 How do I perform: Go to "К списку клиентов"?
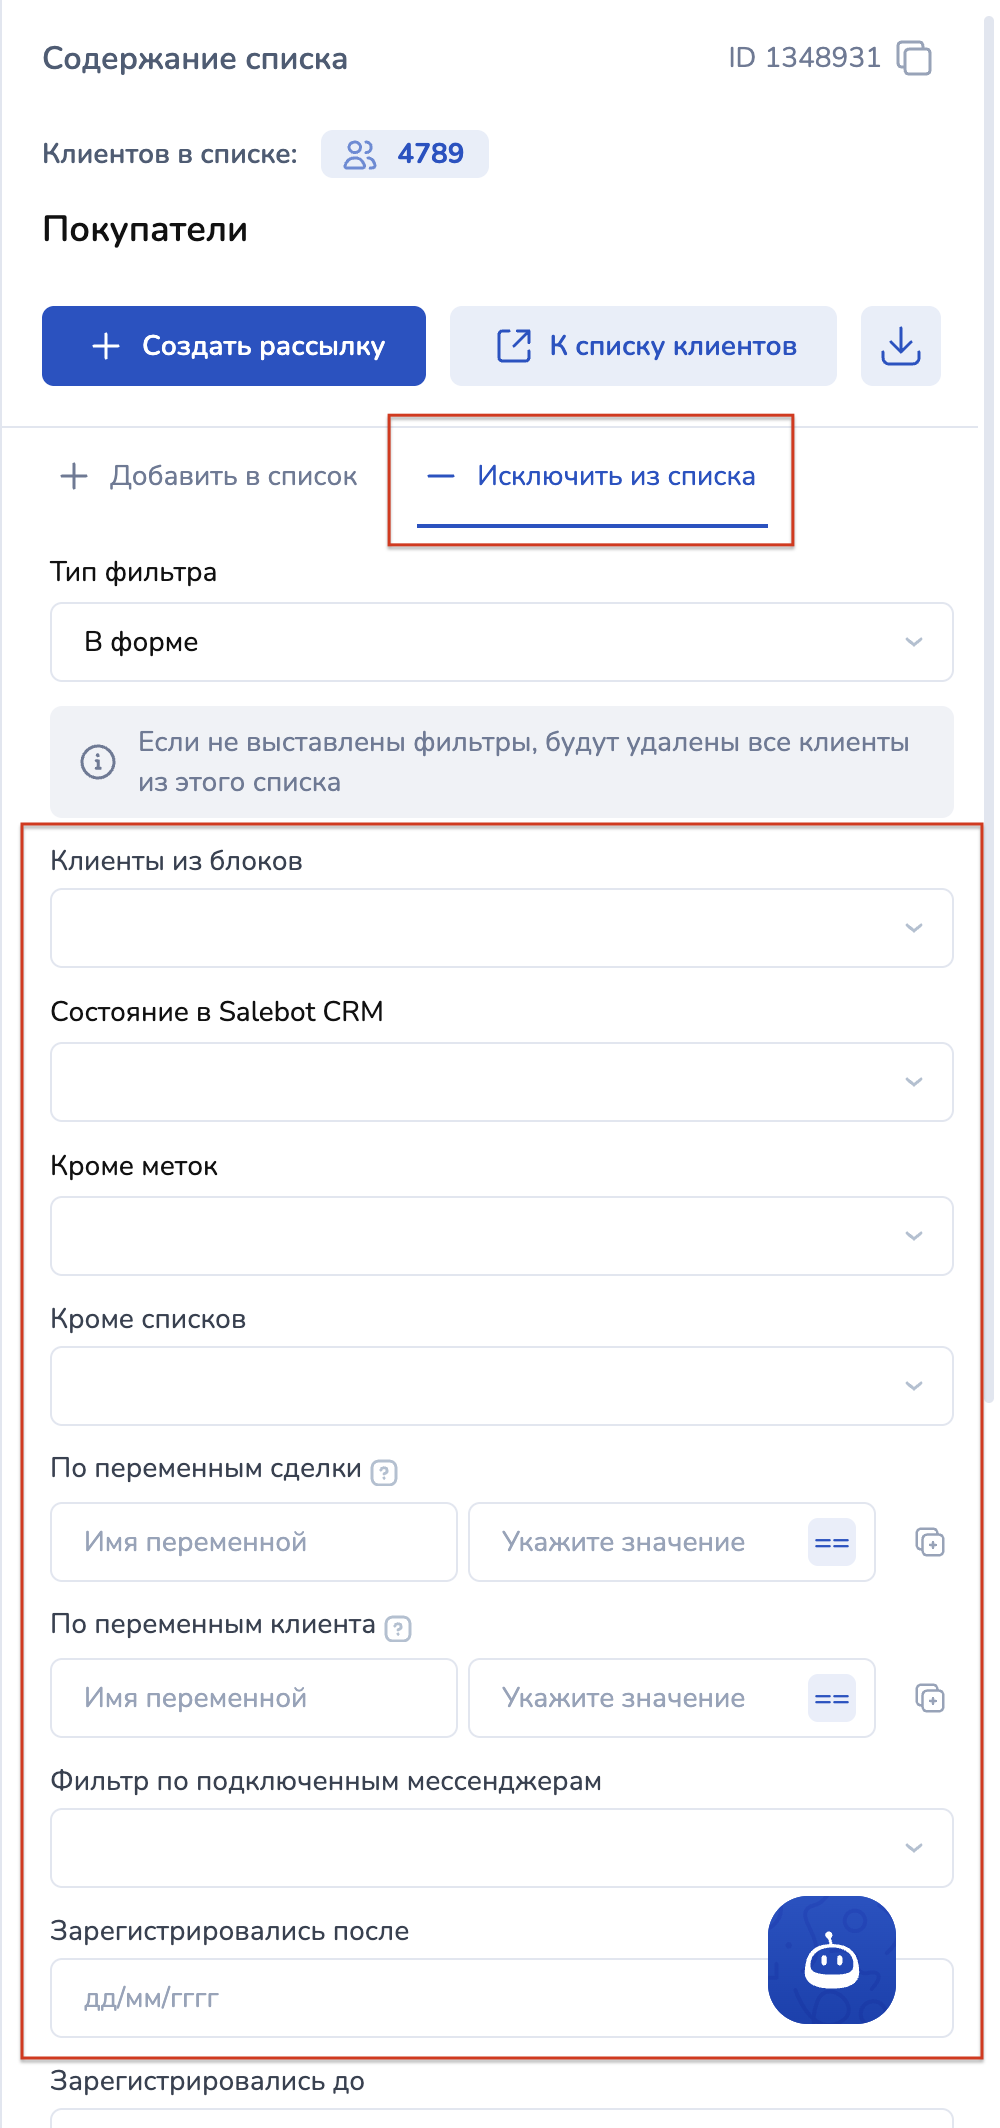643,346
